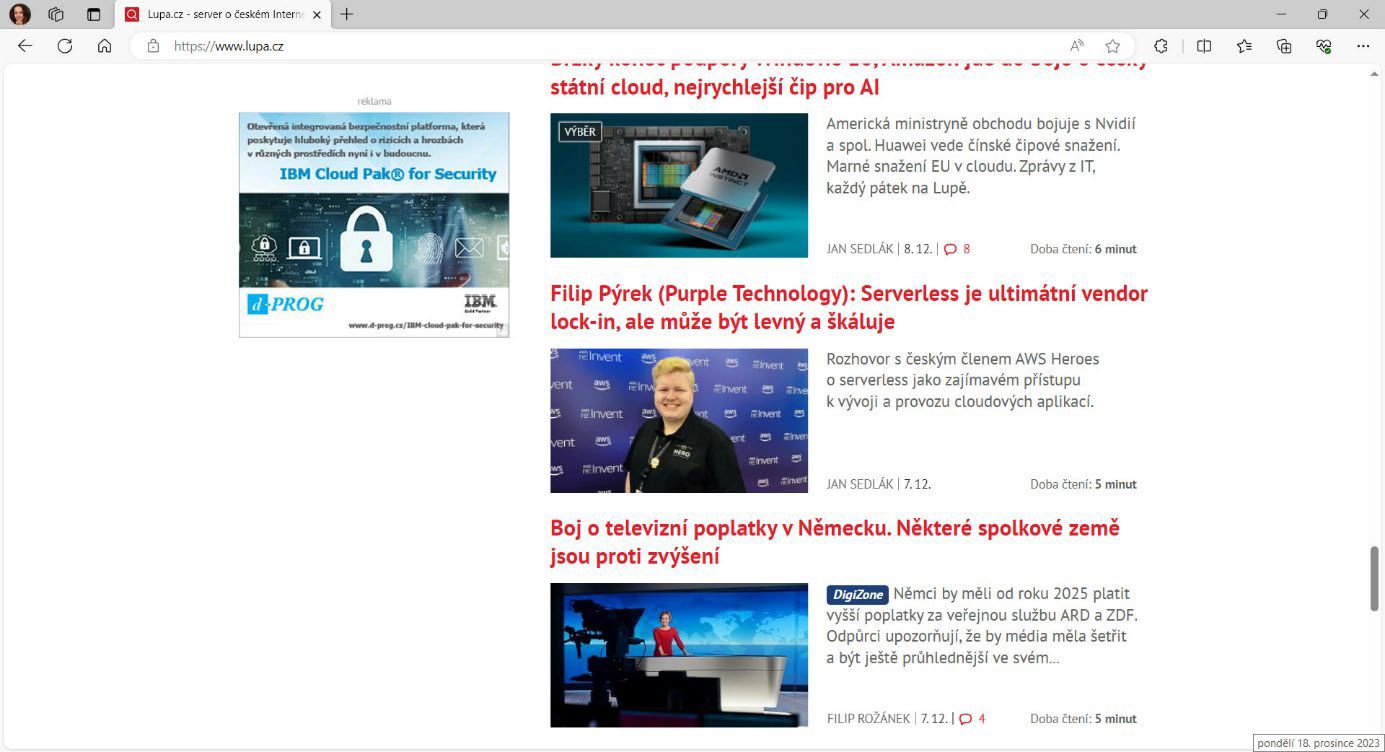
Task: Open the Workspaces icon in title bar
Action: tap(56, 15)
